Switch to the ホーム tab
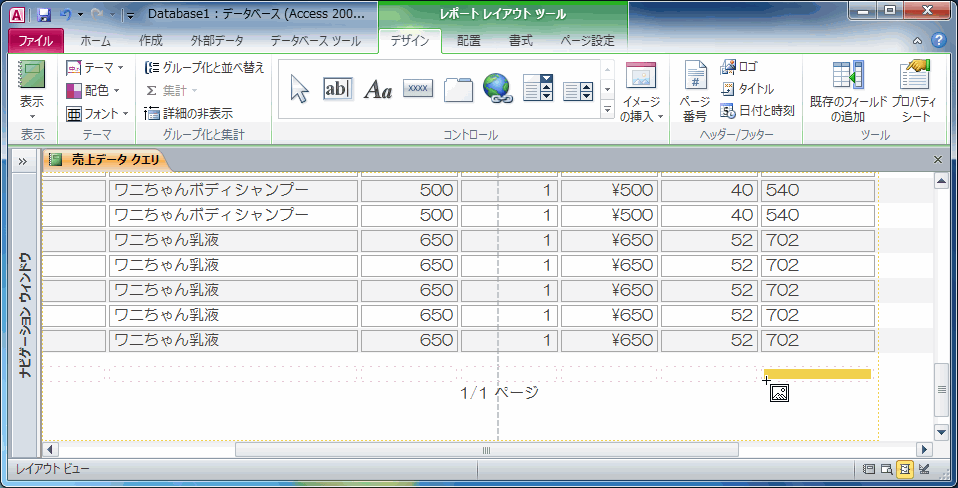 [x=96, y=41]
